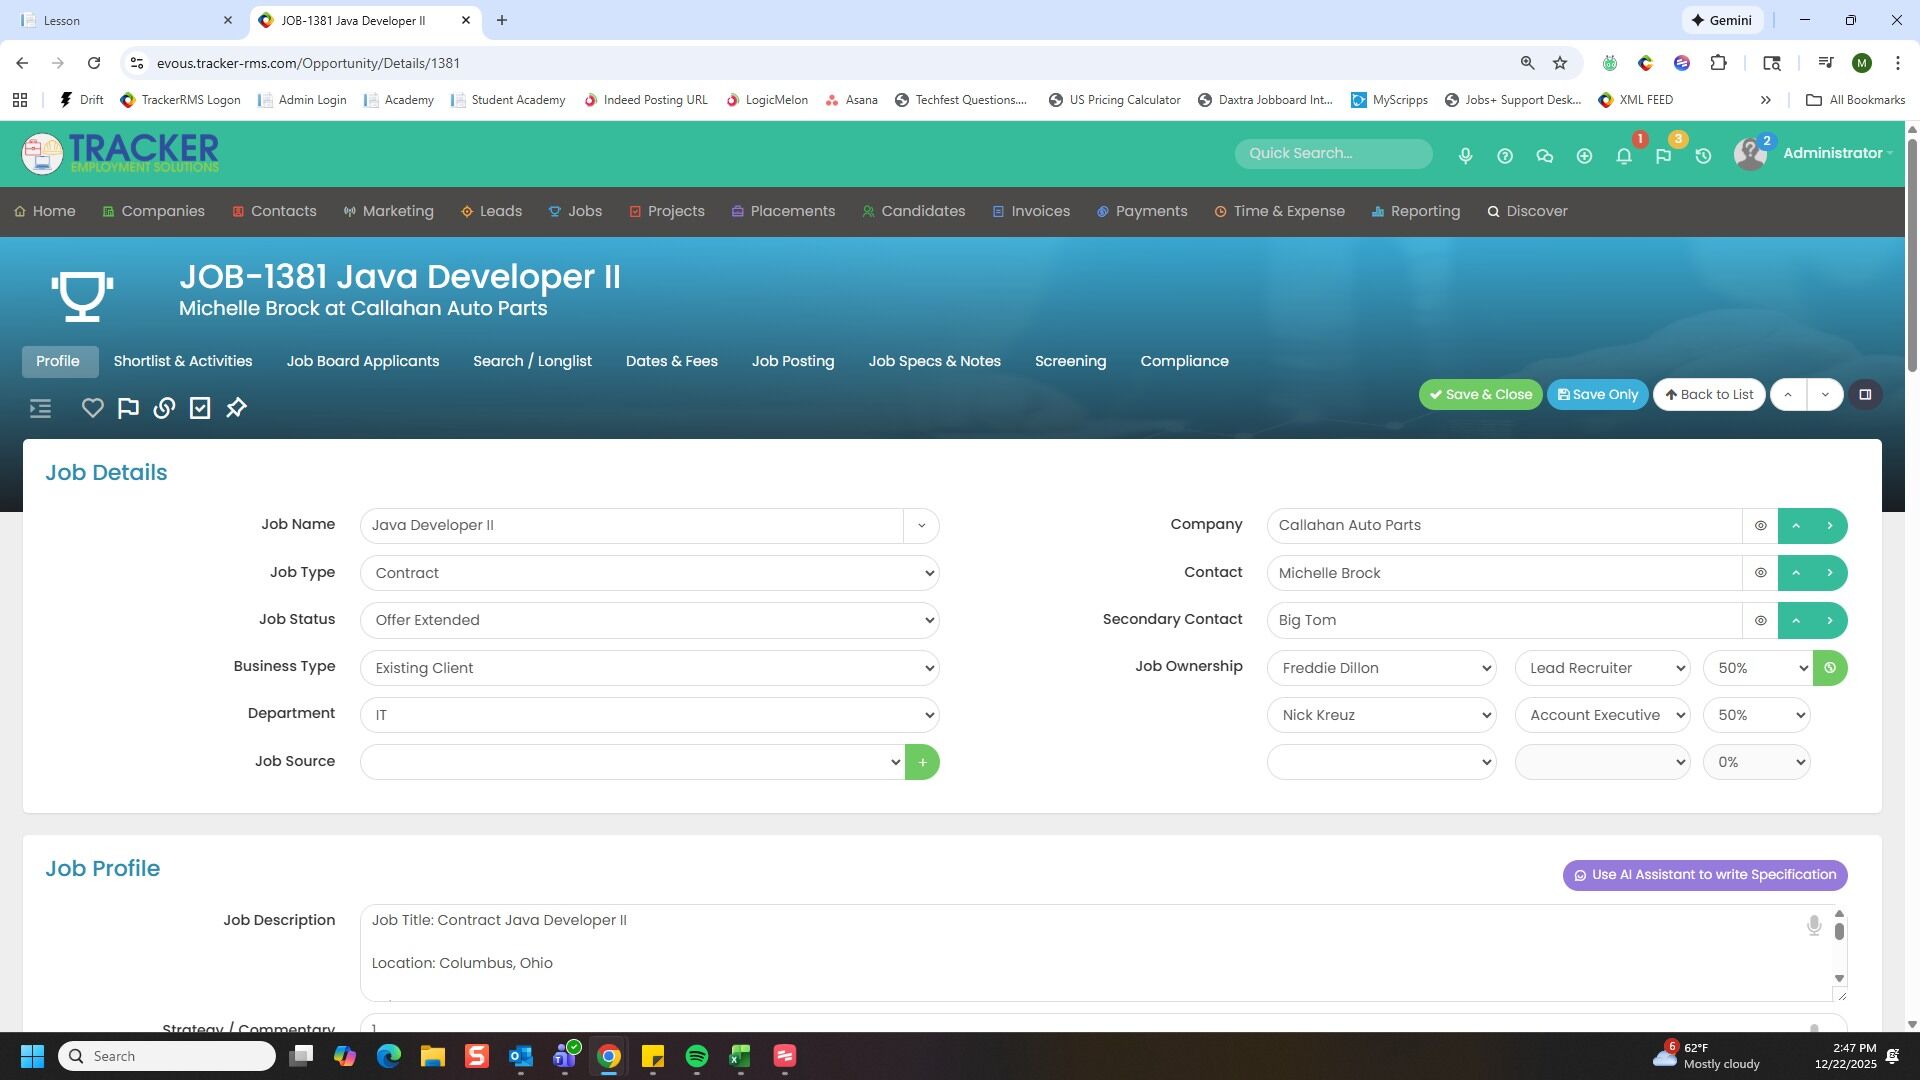Viewport: 1920px width, 1080px height.
Task: Switch to the Dates & Fees tab
Action: (x=671, y=361)
